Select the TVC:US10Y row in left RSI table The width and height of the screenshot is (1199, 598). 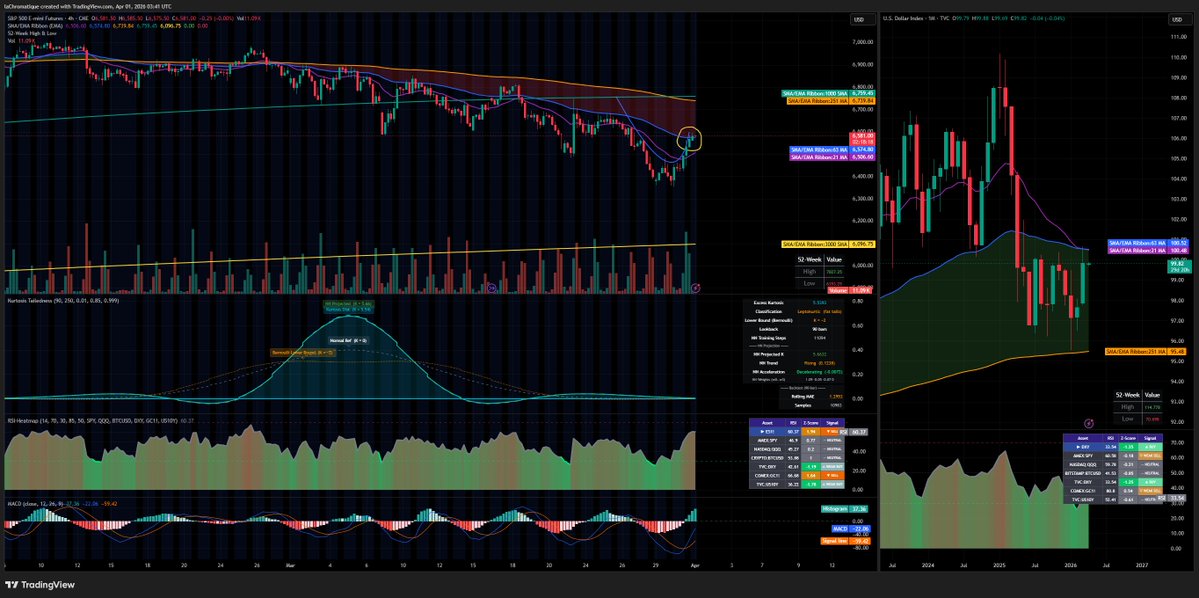pos(796,484)
